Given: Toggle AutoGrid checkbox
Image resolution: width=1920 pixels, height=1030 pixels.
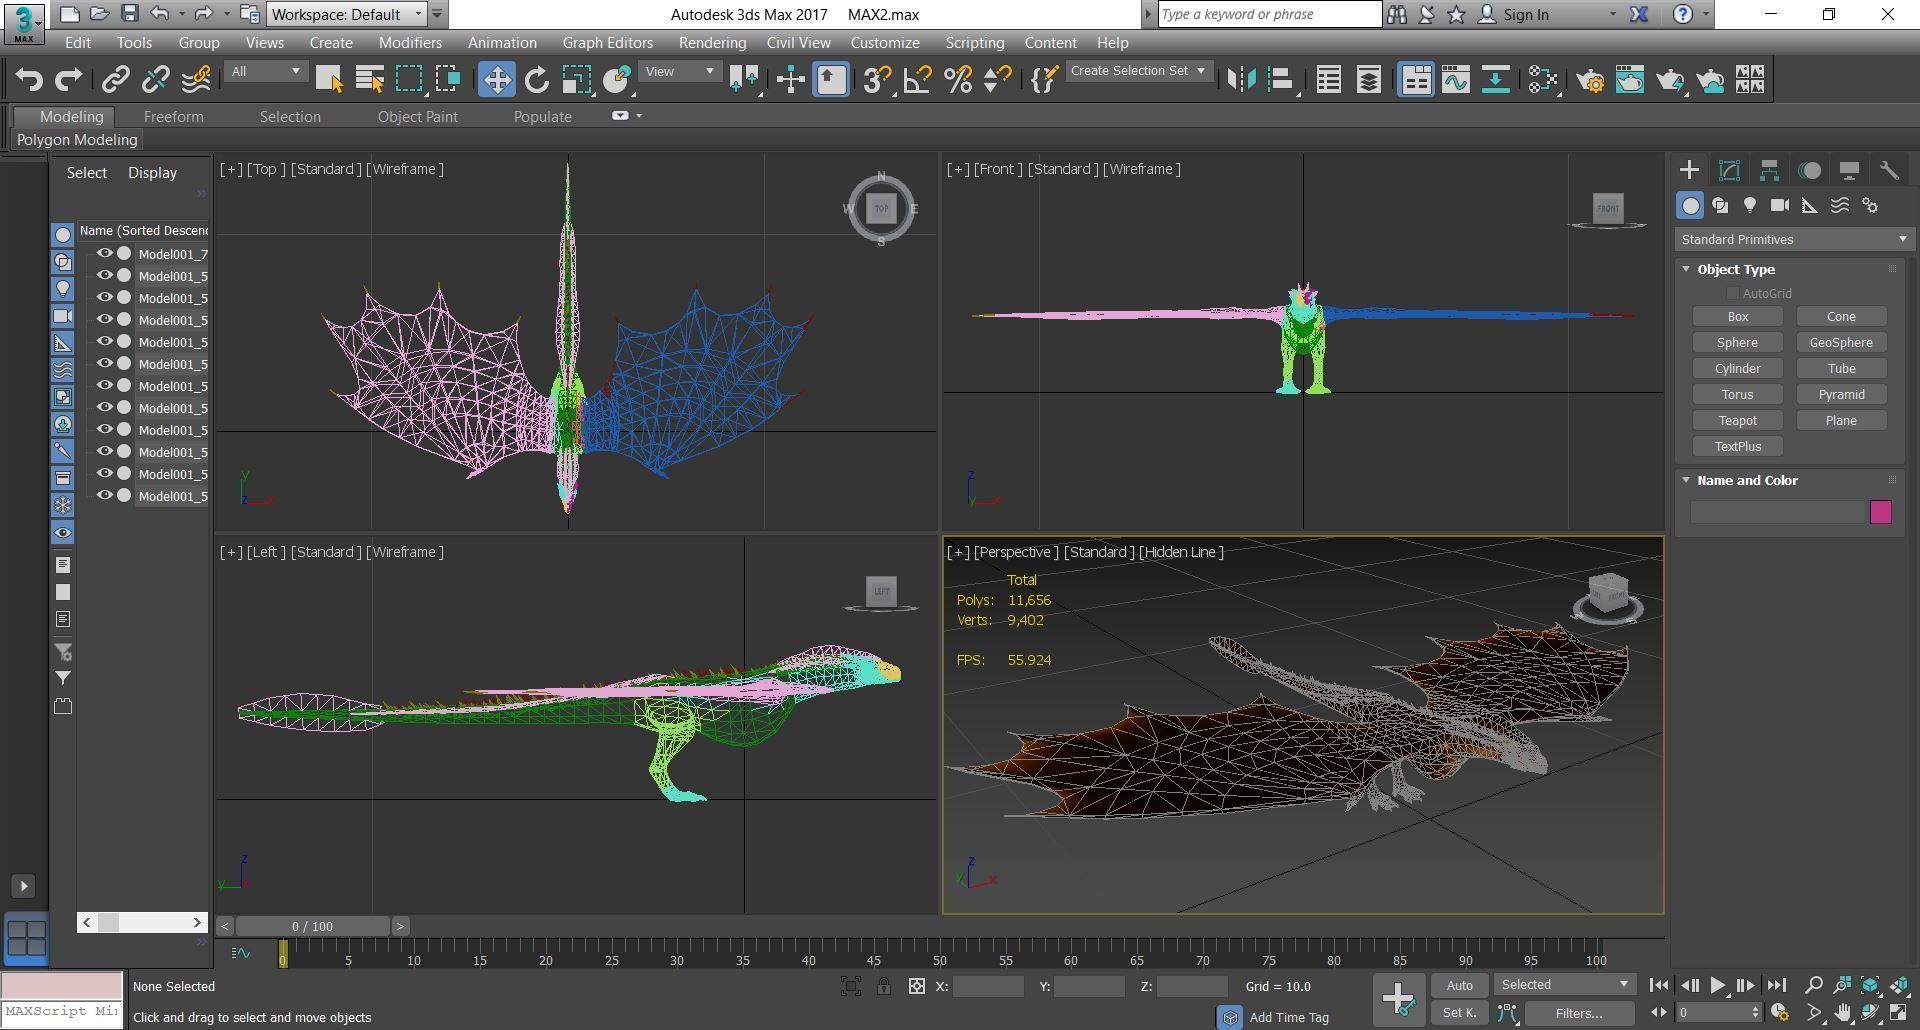Looking at the screenshot, I should coord(1732,293).
